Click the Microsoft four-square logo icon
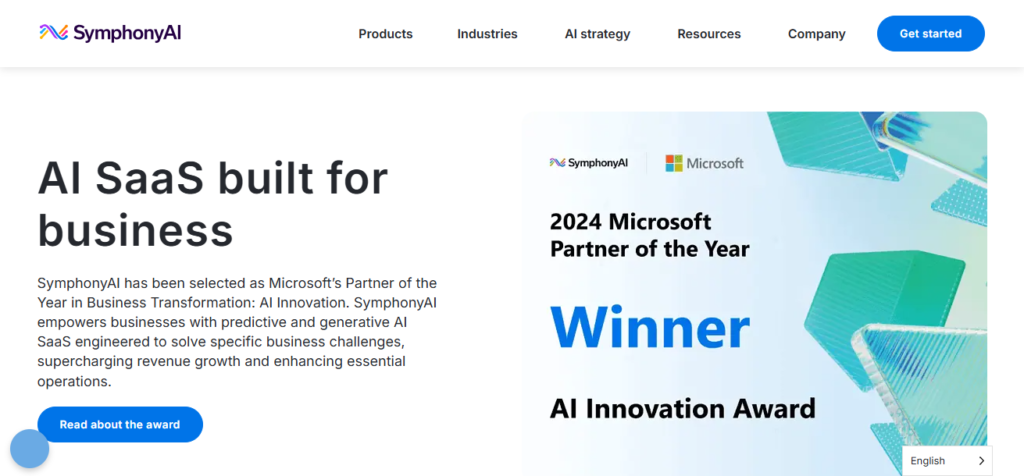 click(x=674, y=163)
